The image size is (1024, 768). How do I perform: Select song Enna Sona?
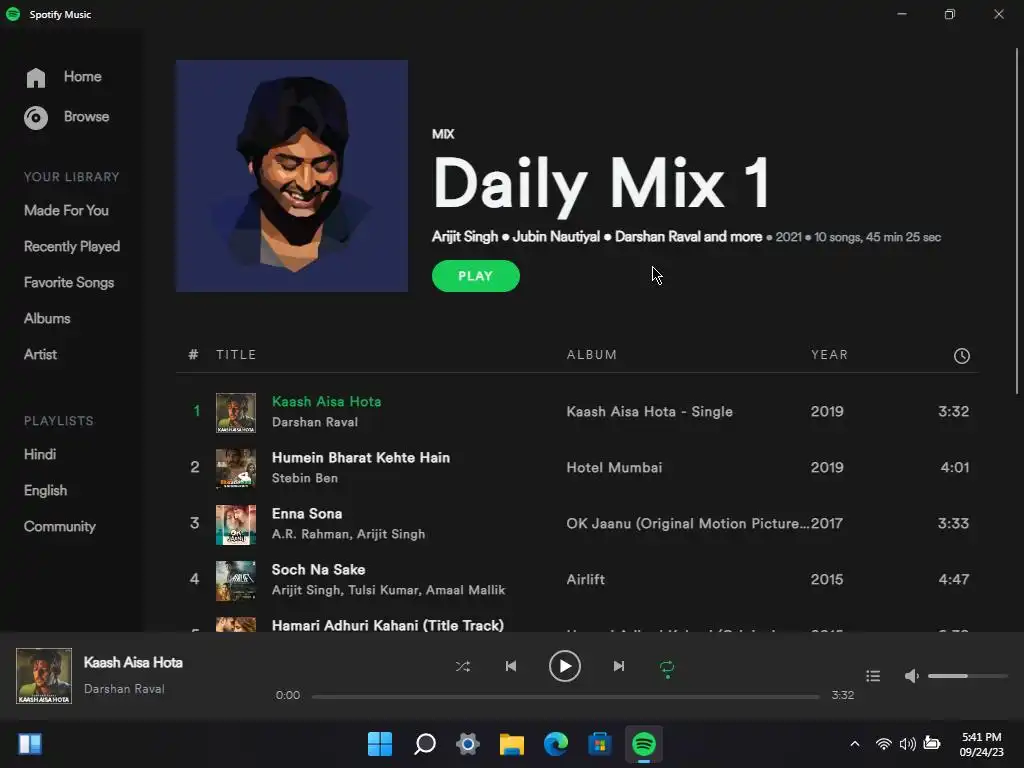pyautogui.click(x=307, y=514)
